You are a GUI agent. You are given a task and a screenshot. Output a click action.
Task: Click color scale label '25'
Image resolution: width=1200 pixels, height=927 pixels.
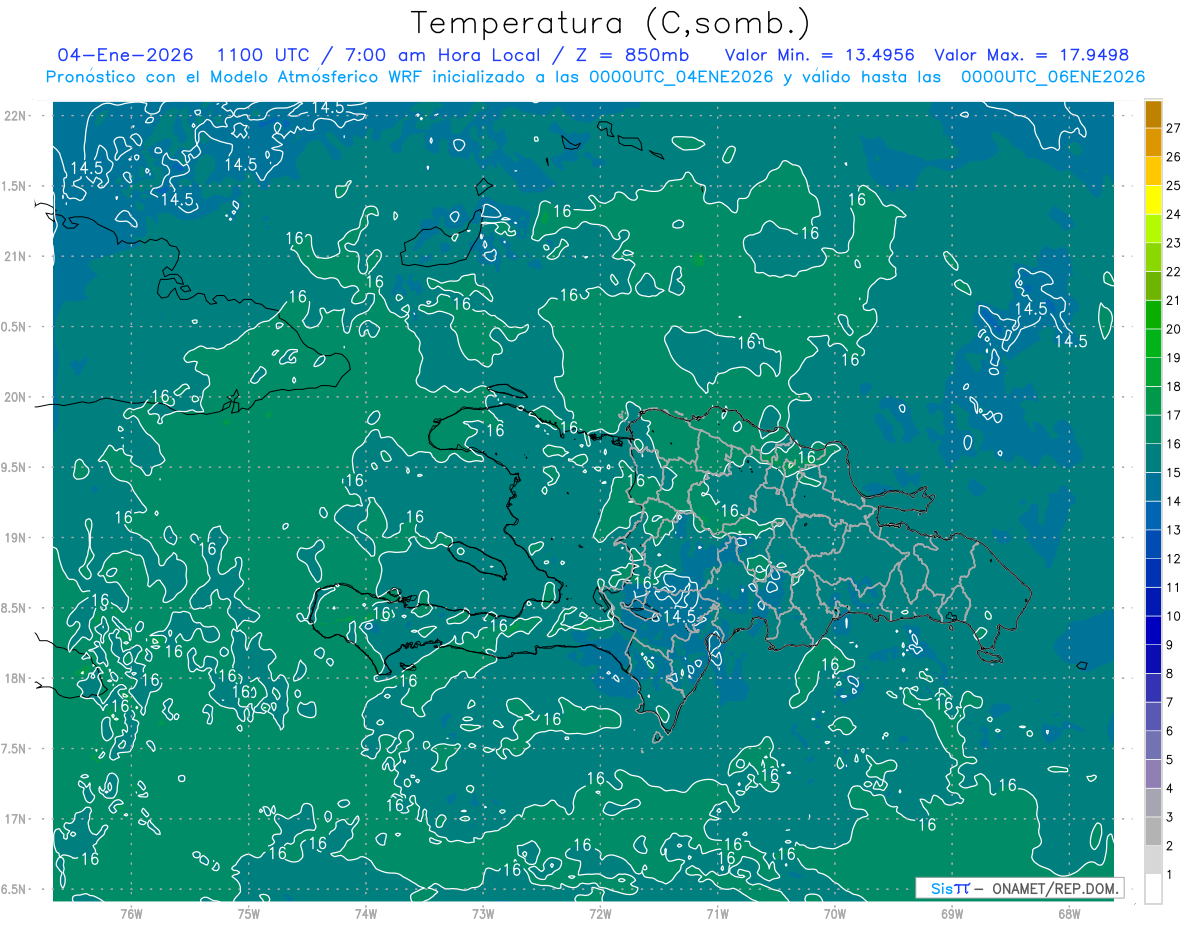coord(1174,185)
